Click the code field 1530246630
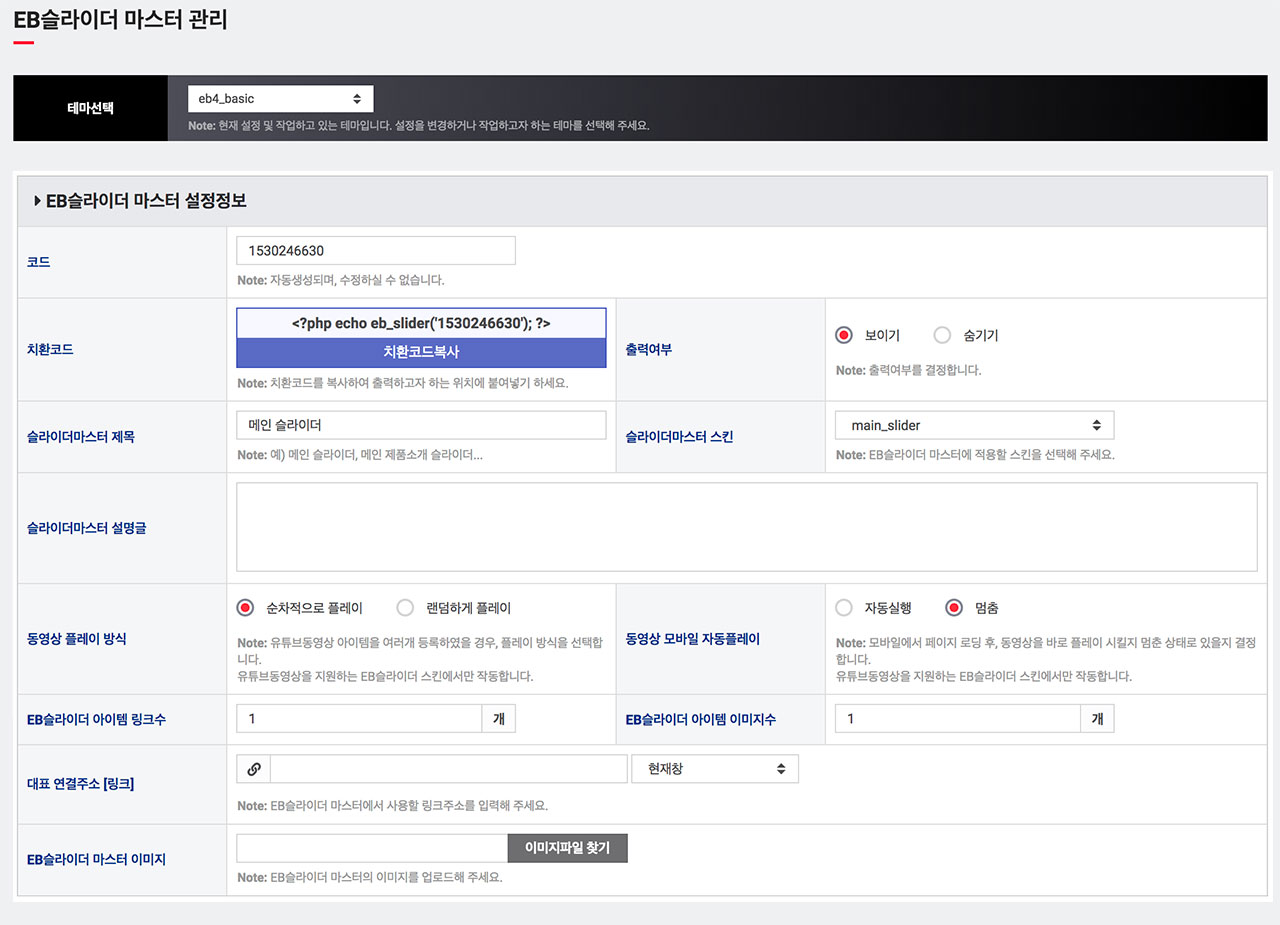1280x925 pixels. pos(376,251)
